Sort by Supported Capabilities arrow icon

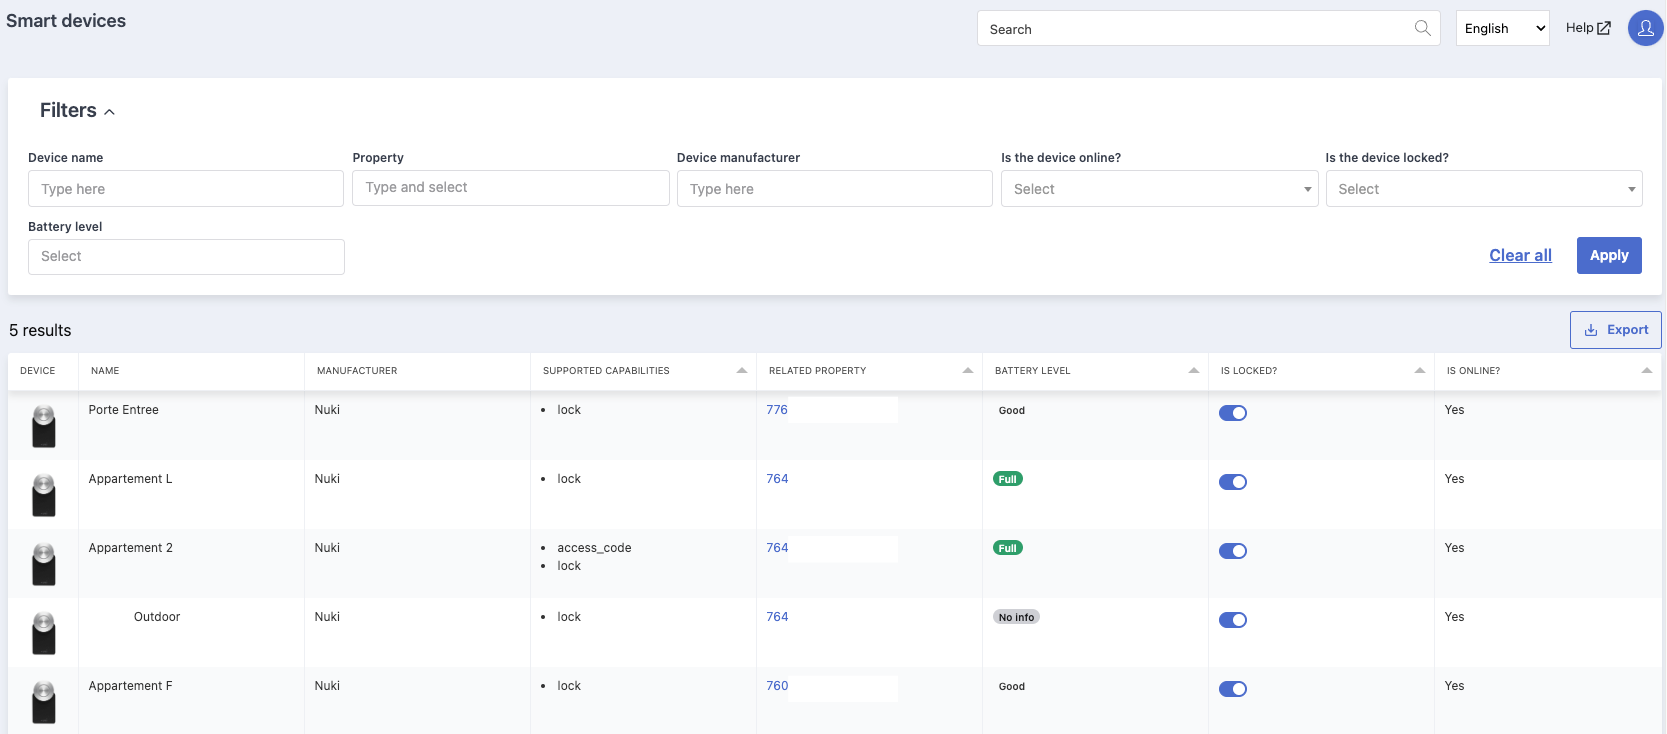tap(742, 371)
